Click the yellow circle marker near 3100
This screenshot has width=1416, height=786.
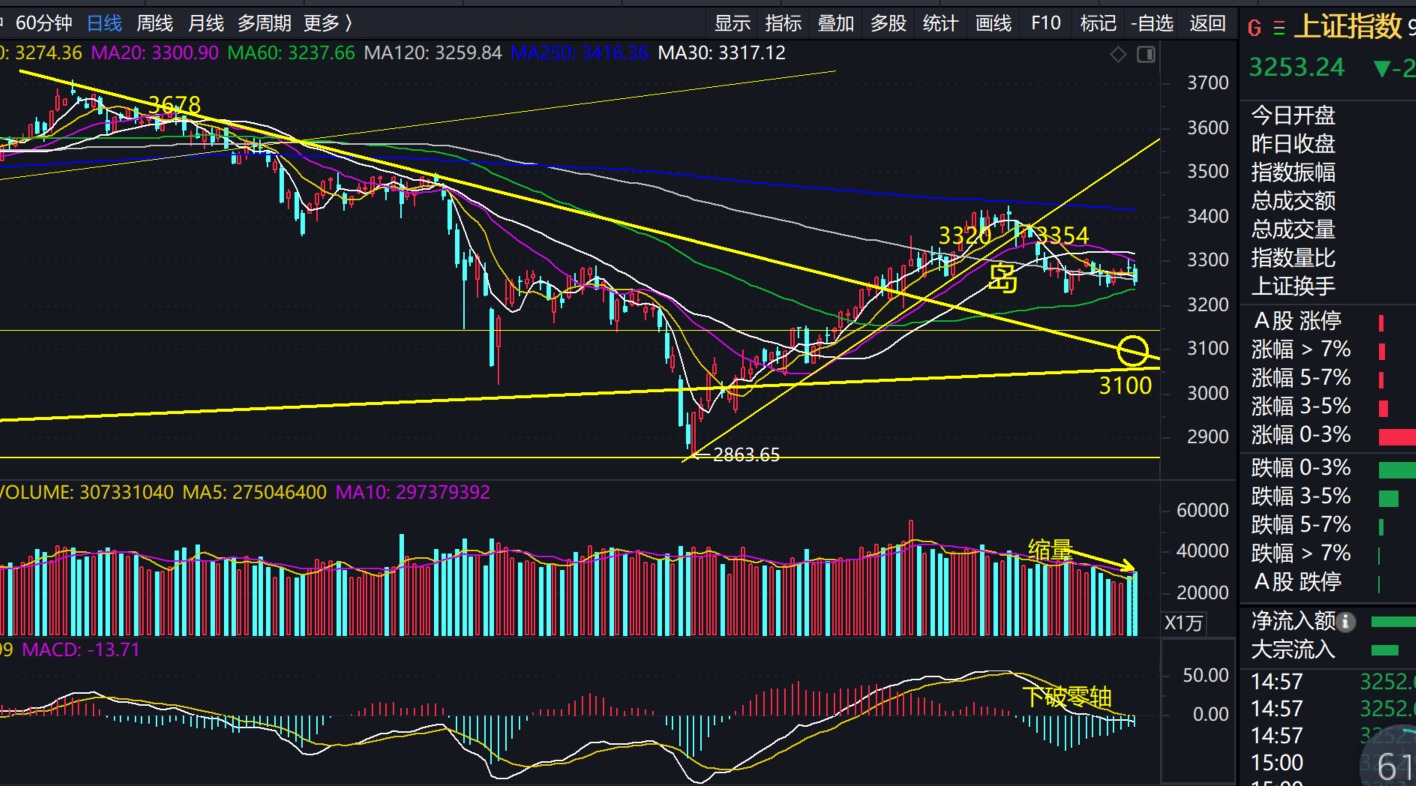(x=1133, y=351)
